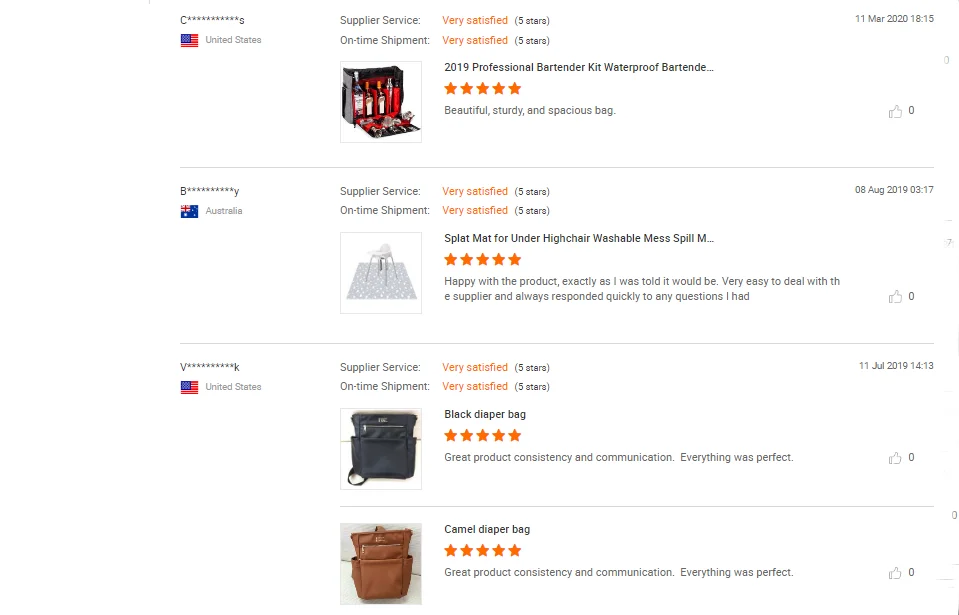Click the Splat Mat five-star rating
959x615 pixels.
pyautogui.click(x=483, y=260)
